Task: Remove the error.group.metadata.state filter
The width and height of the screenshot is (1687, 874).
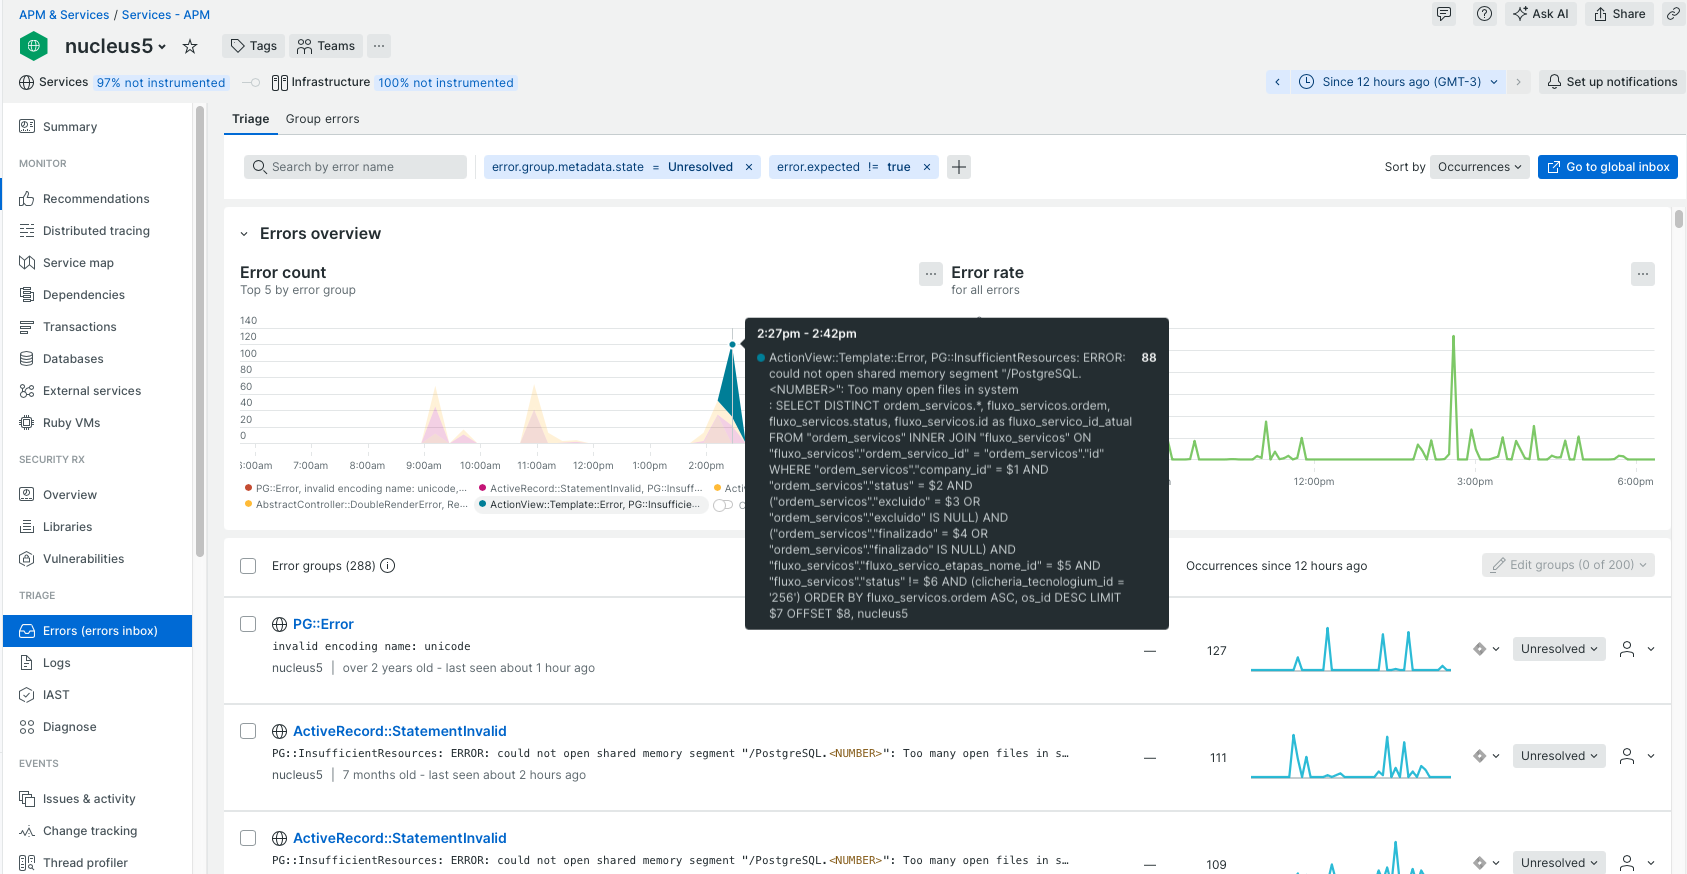Action: [x=749, y=167]
